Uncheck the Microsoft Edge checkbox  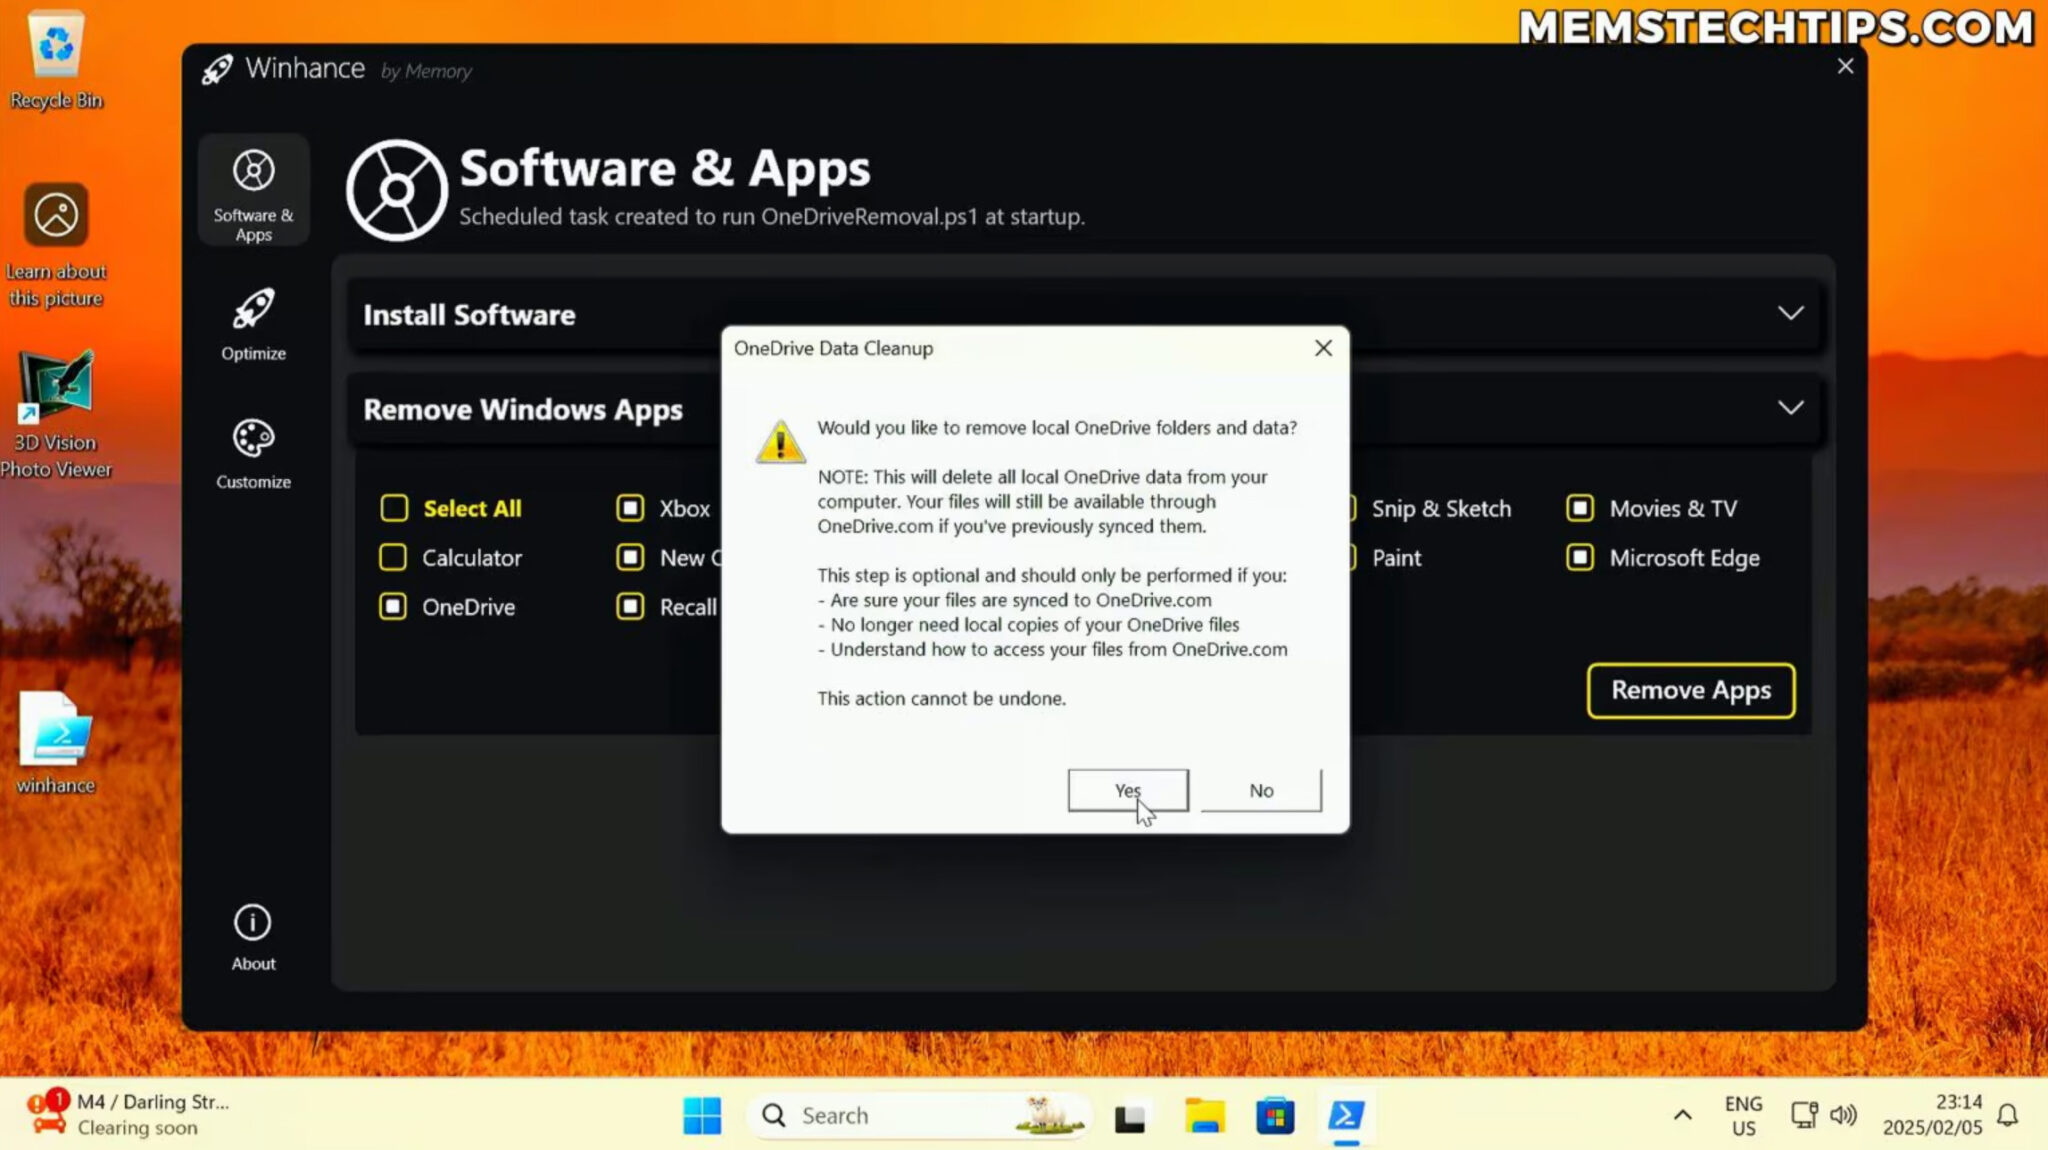1579,557
